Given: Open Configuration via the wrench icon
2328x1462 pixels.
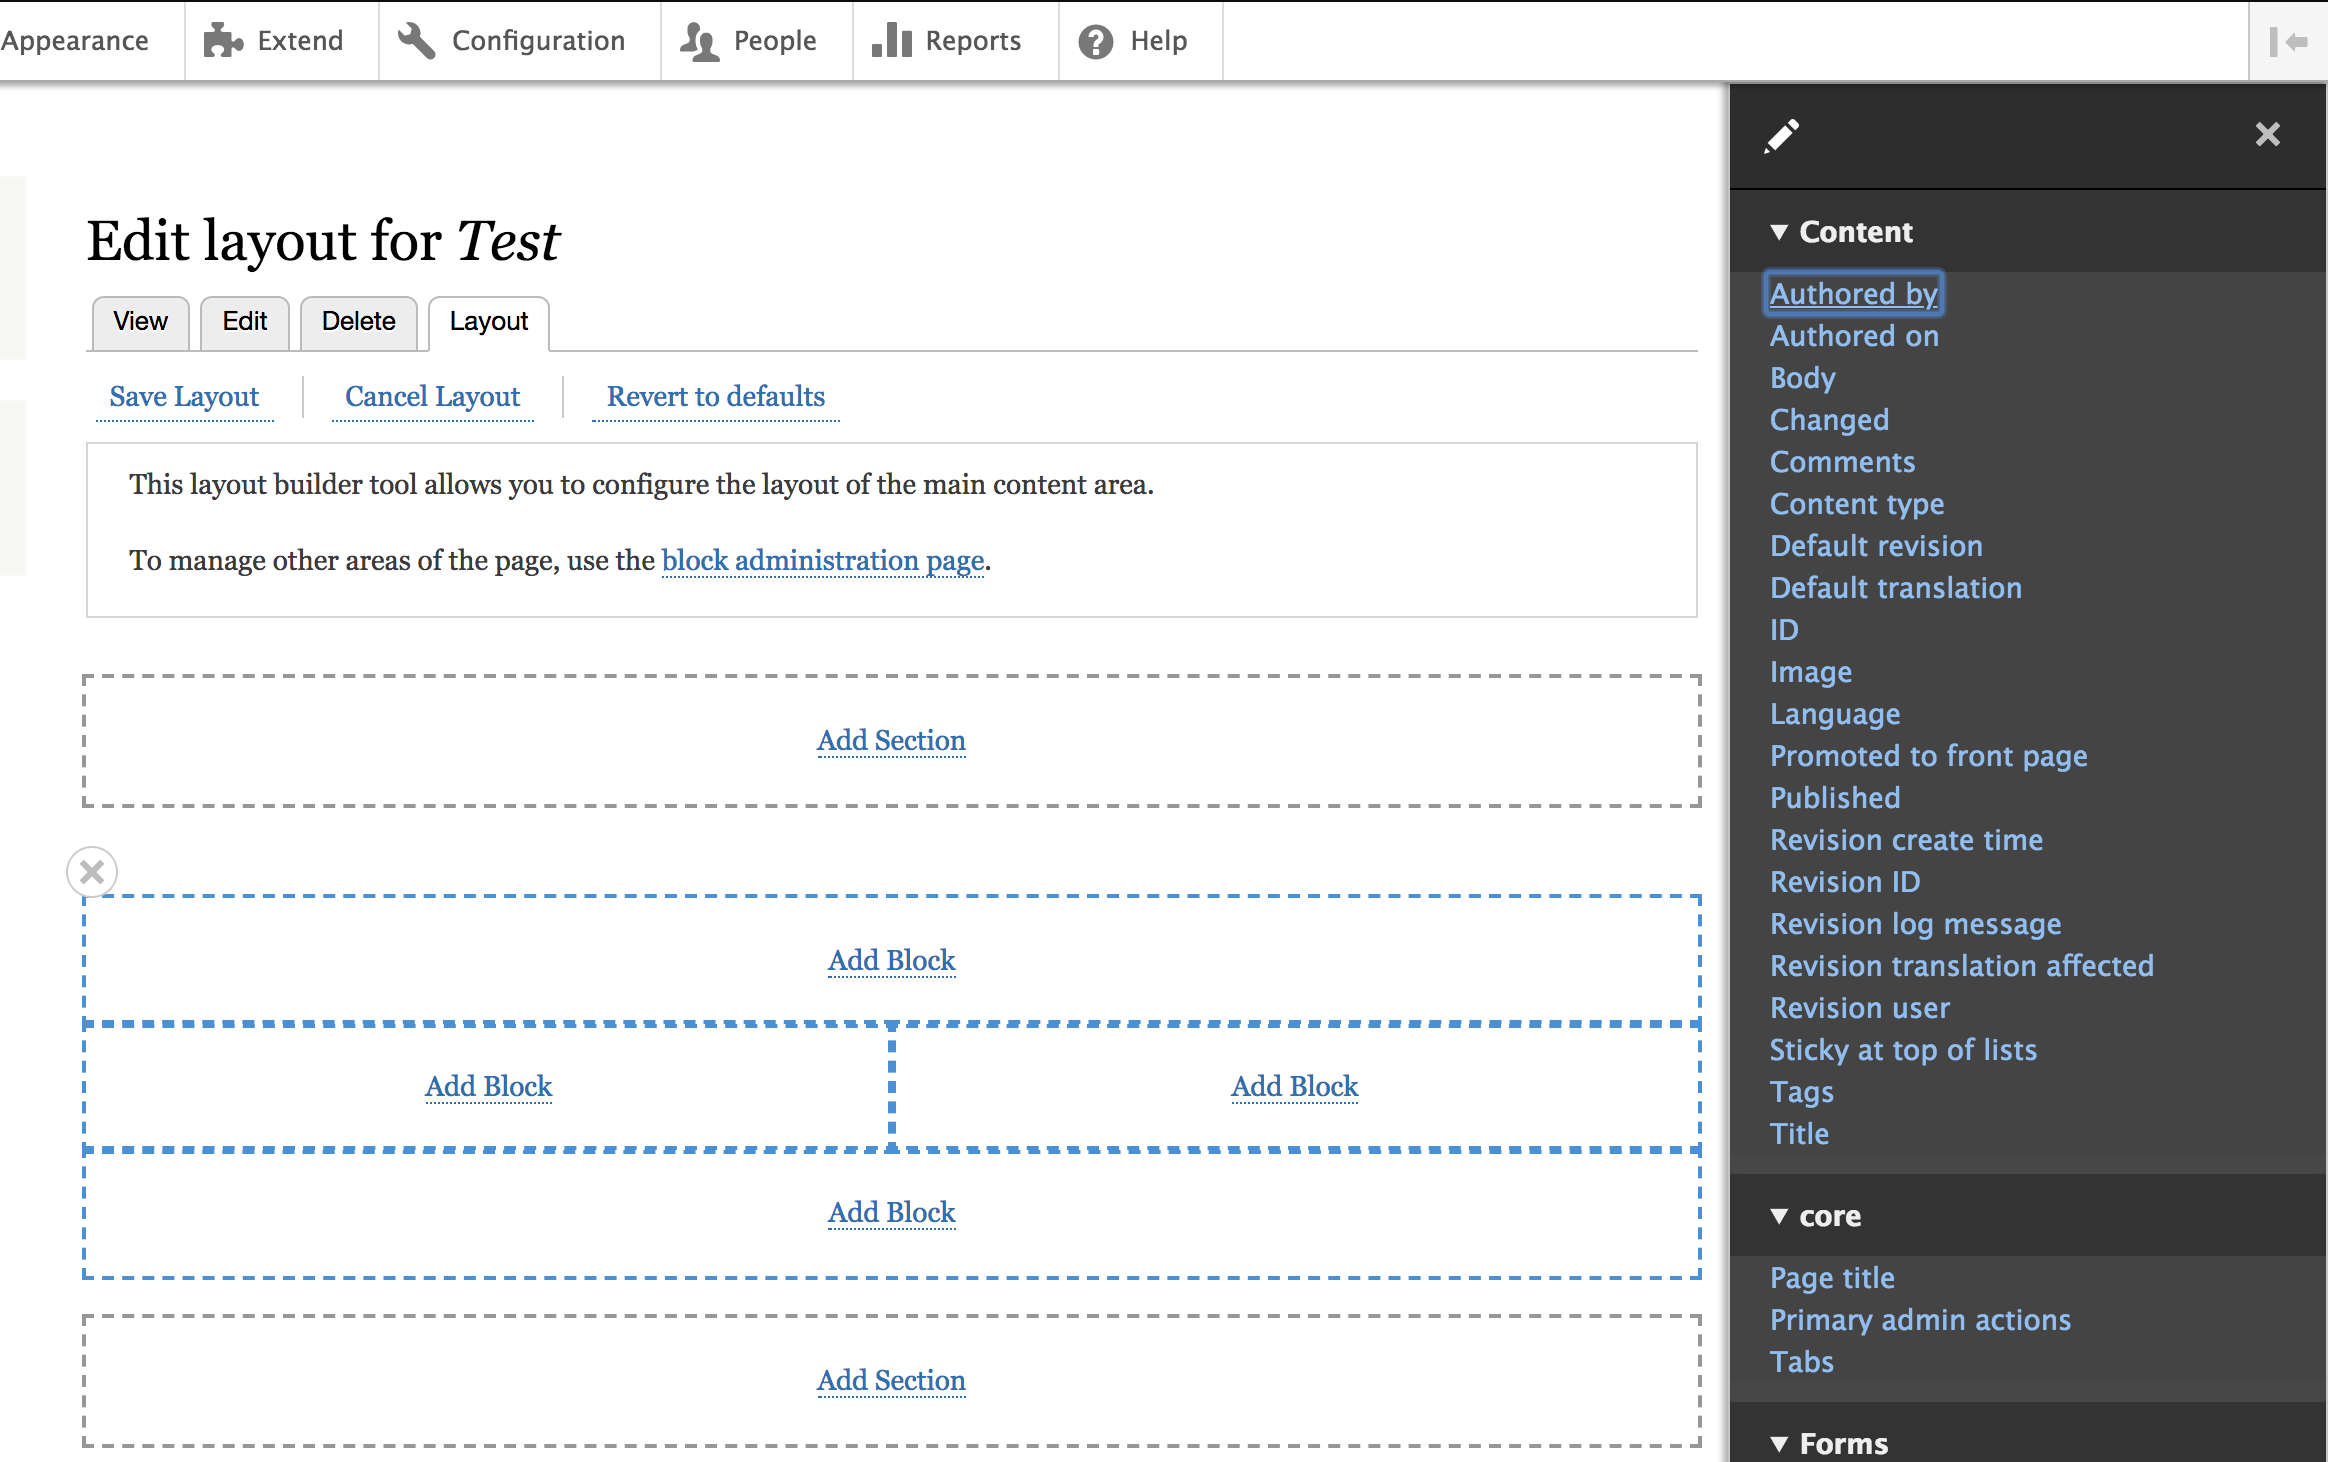Looking at the screenshot, I should coord(416,41).
